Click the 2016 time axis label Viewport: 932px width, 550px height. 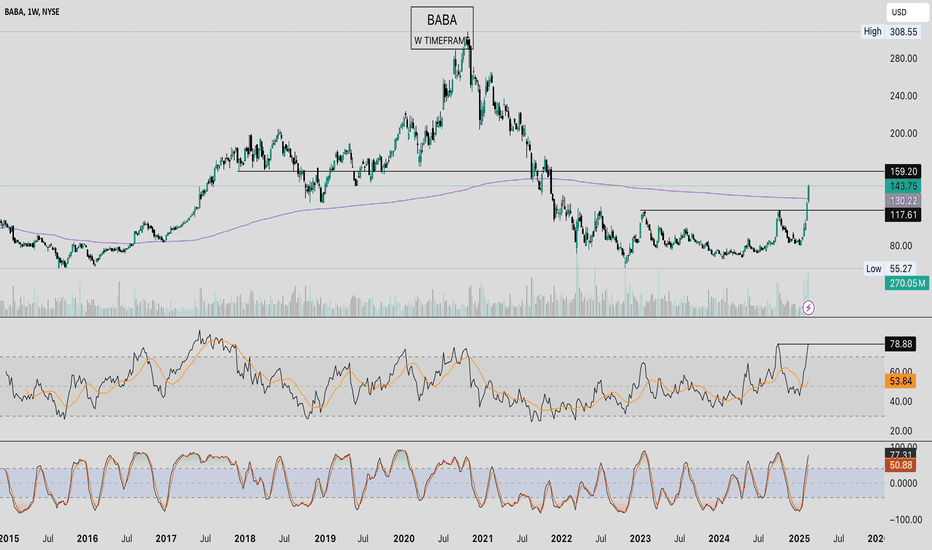pos(87,539)
